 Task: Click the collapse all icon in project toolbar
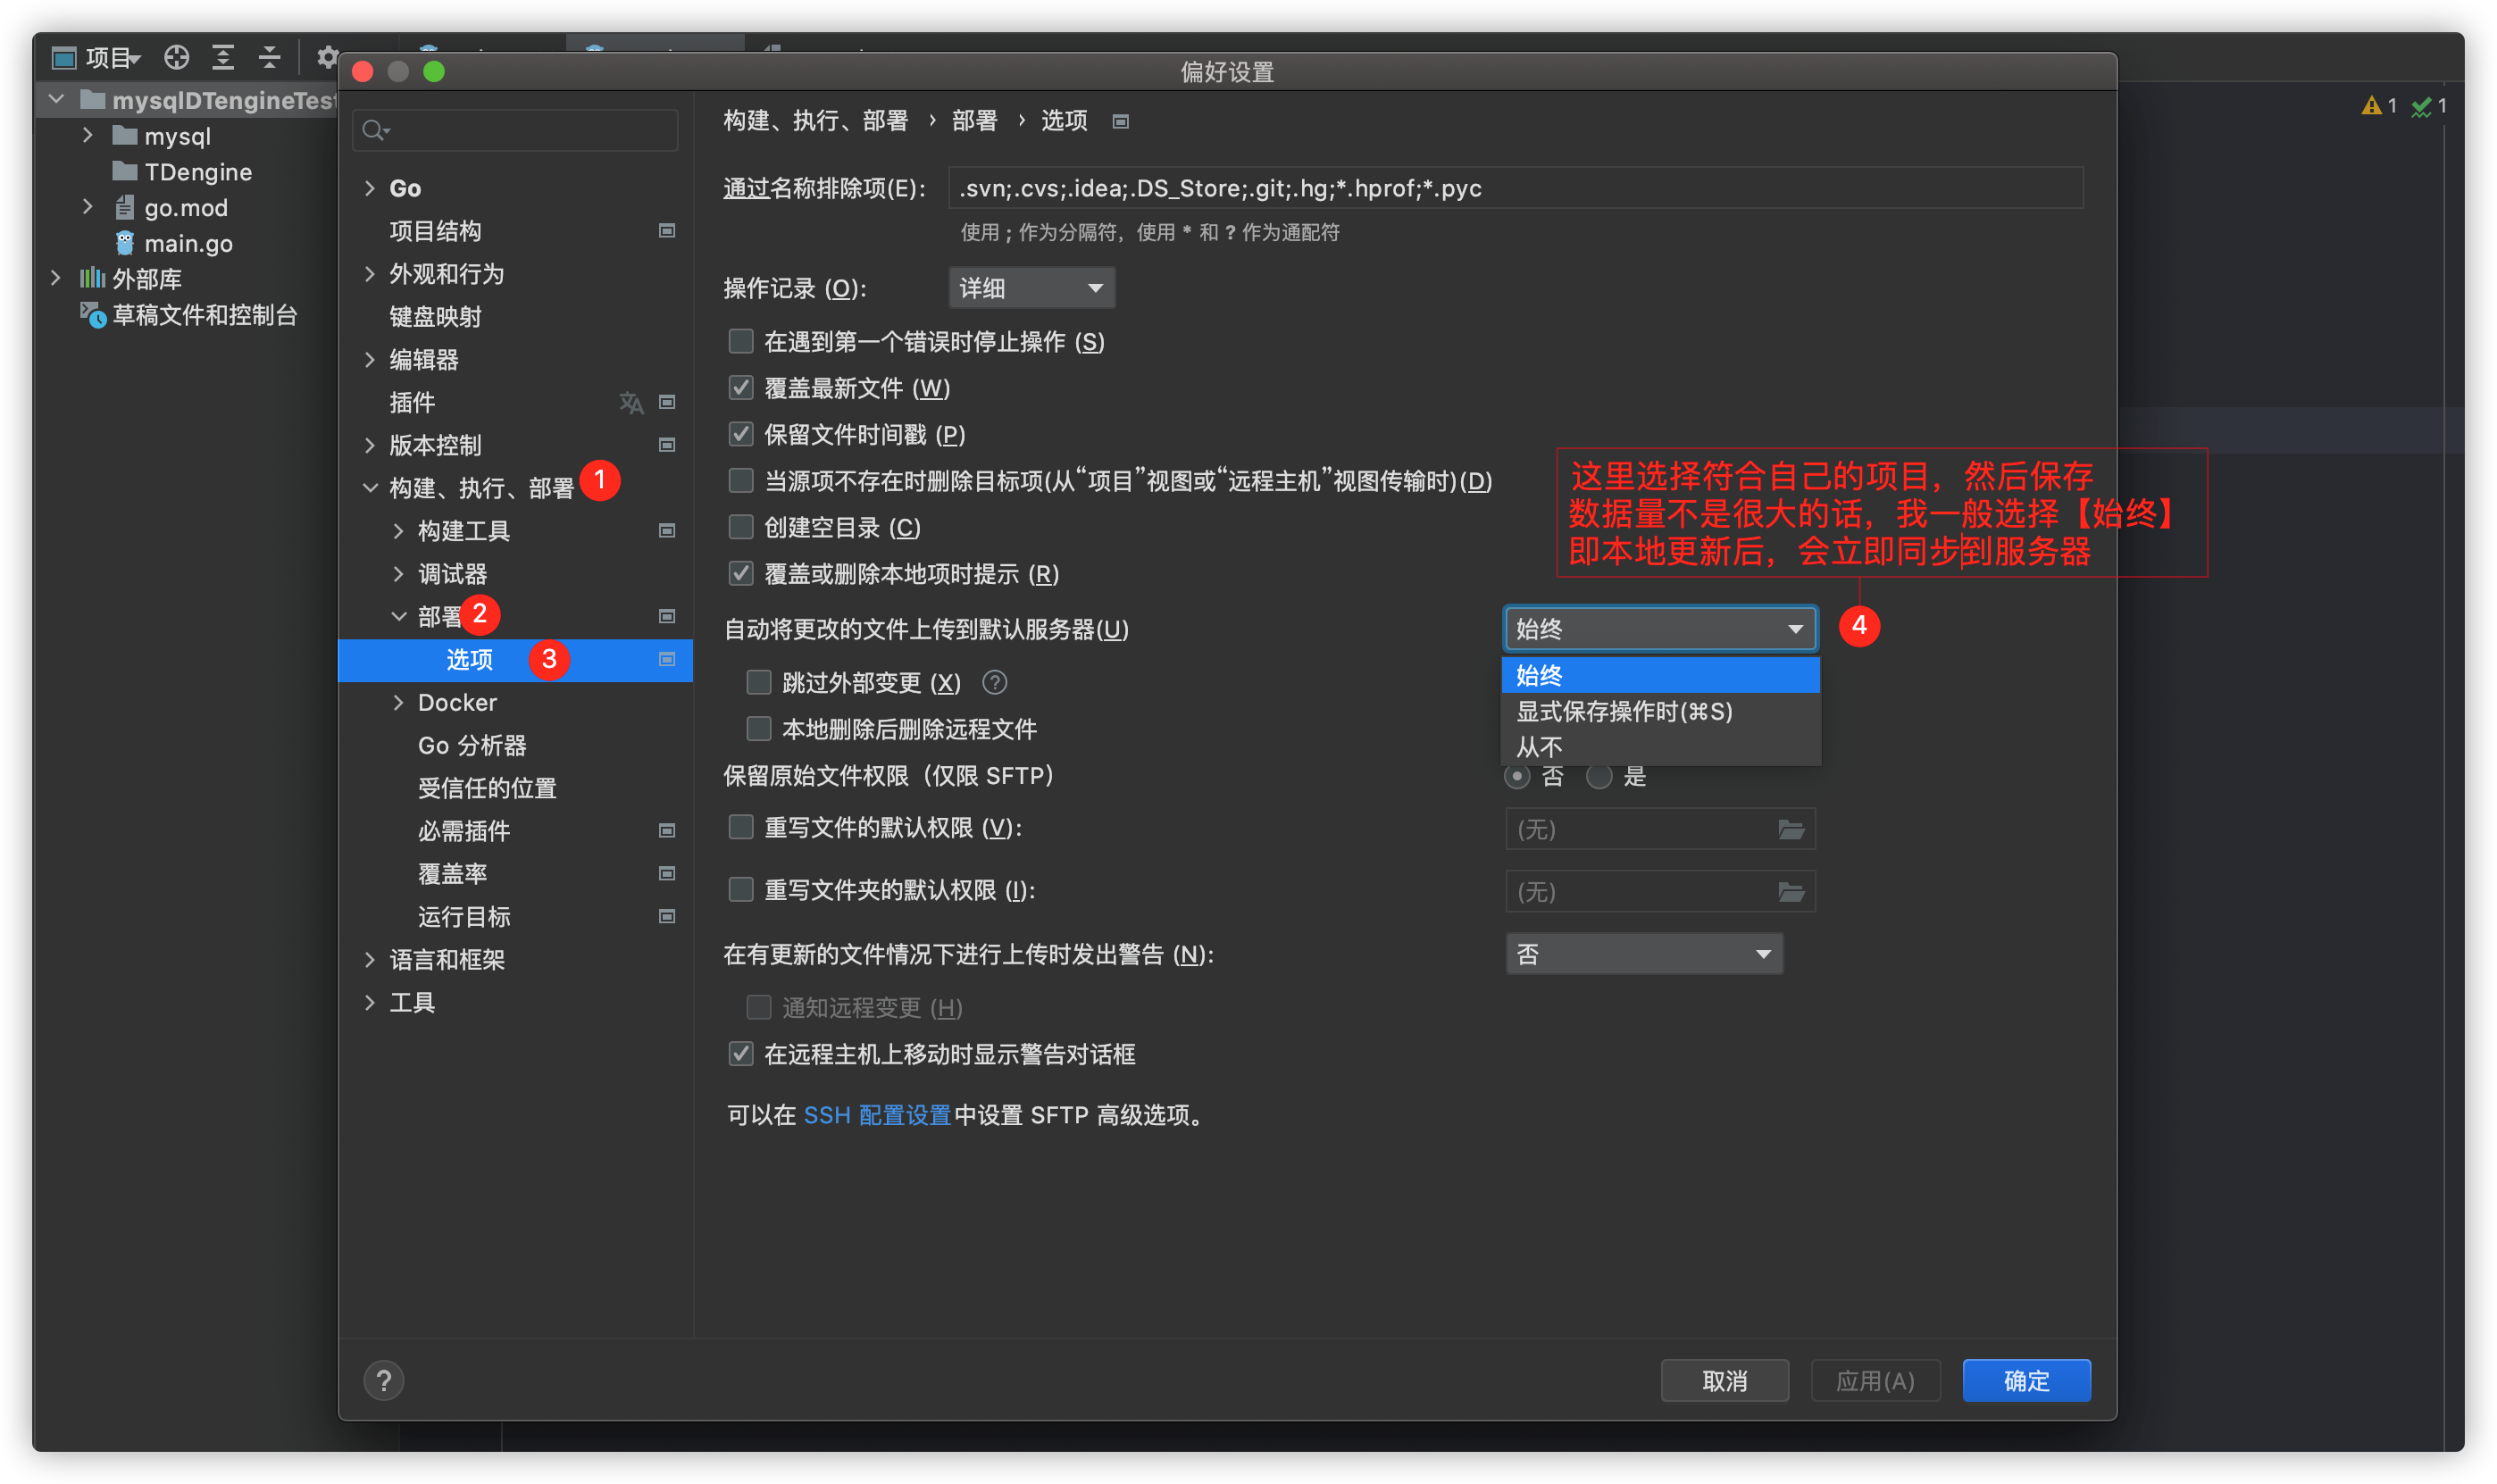pos(269,58)
